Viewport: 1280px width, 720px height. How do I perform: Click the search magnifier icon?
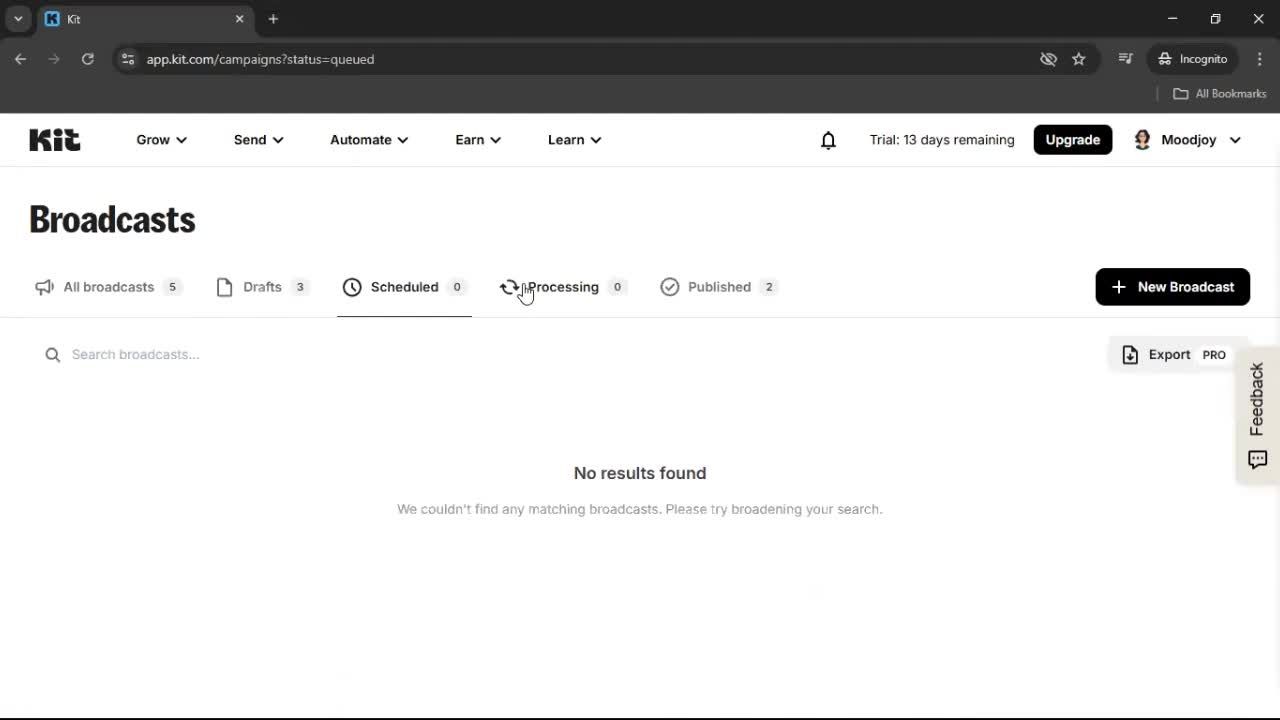click(x=52, y=354)
